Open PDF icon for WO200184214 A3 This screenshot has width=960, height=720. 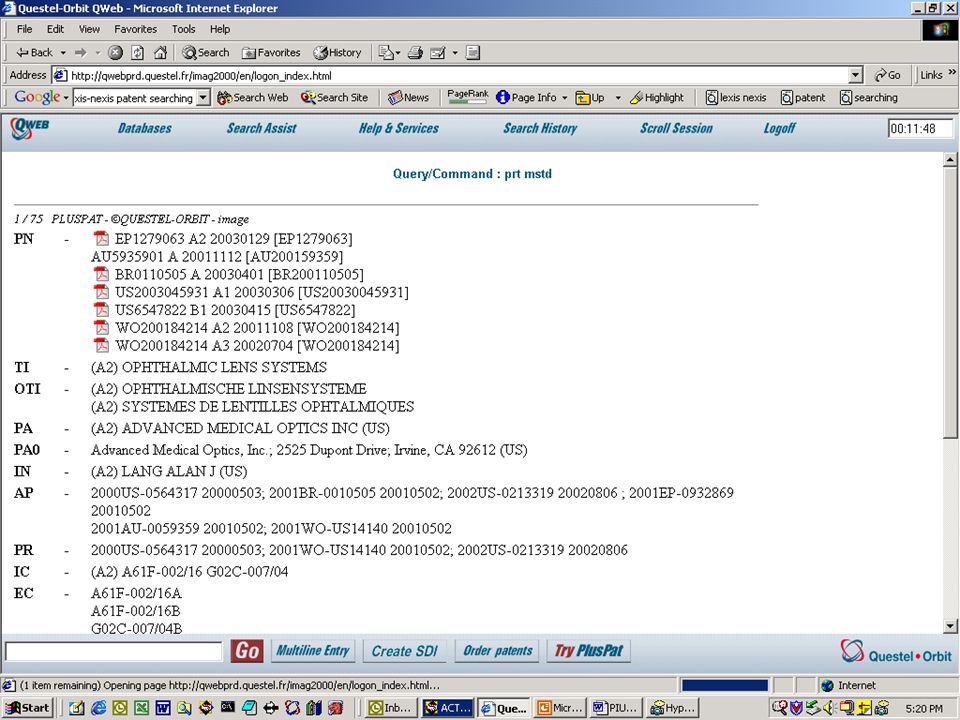[x=102, y=345]
